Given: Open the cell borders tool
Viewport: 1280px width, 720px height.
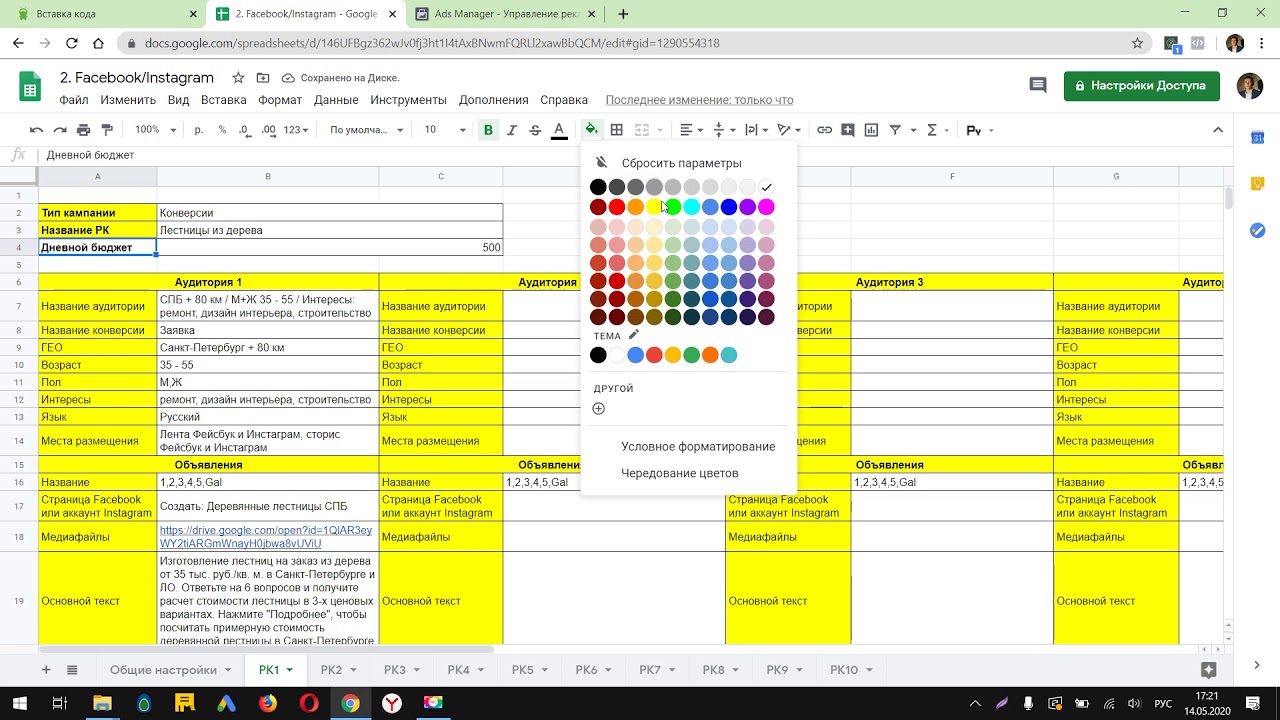Looking at the screenshot, I should point(617,130).
